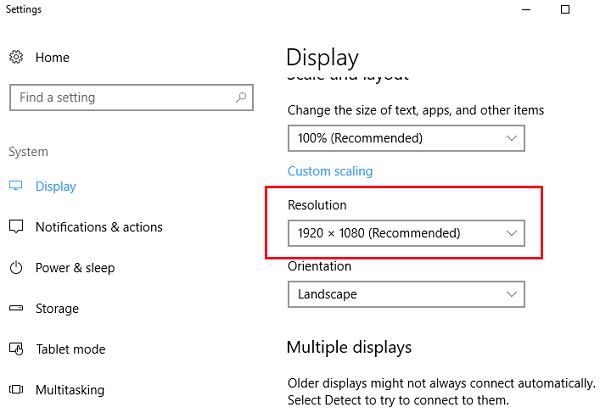Click the Storage drive icon
Viewport: 600px width, 413px height.
coord(16,309)
